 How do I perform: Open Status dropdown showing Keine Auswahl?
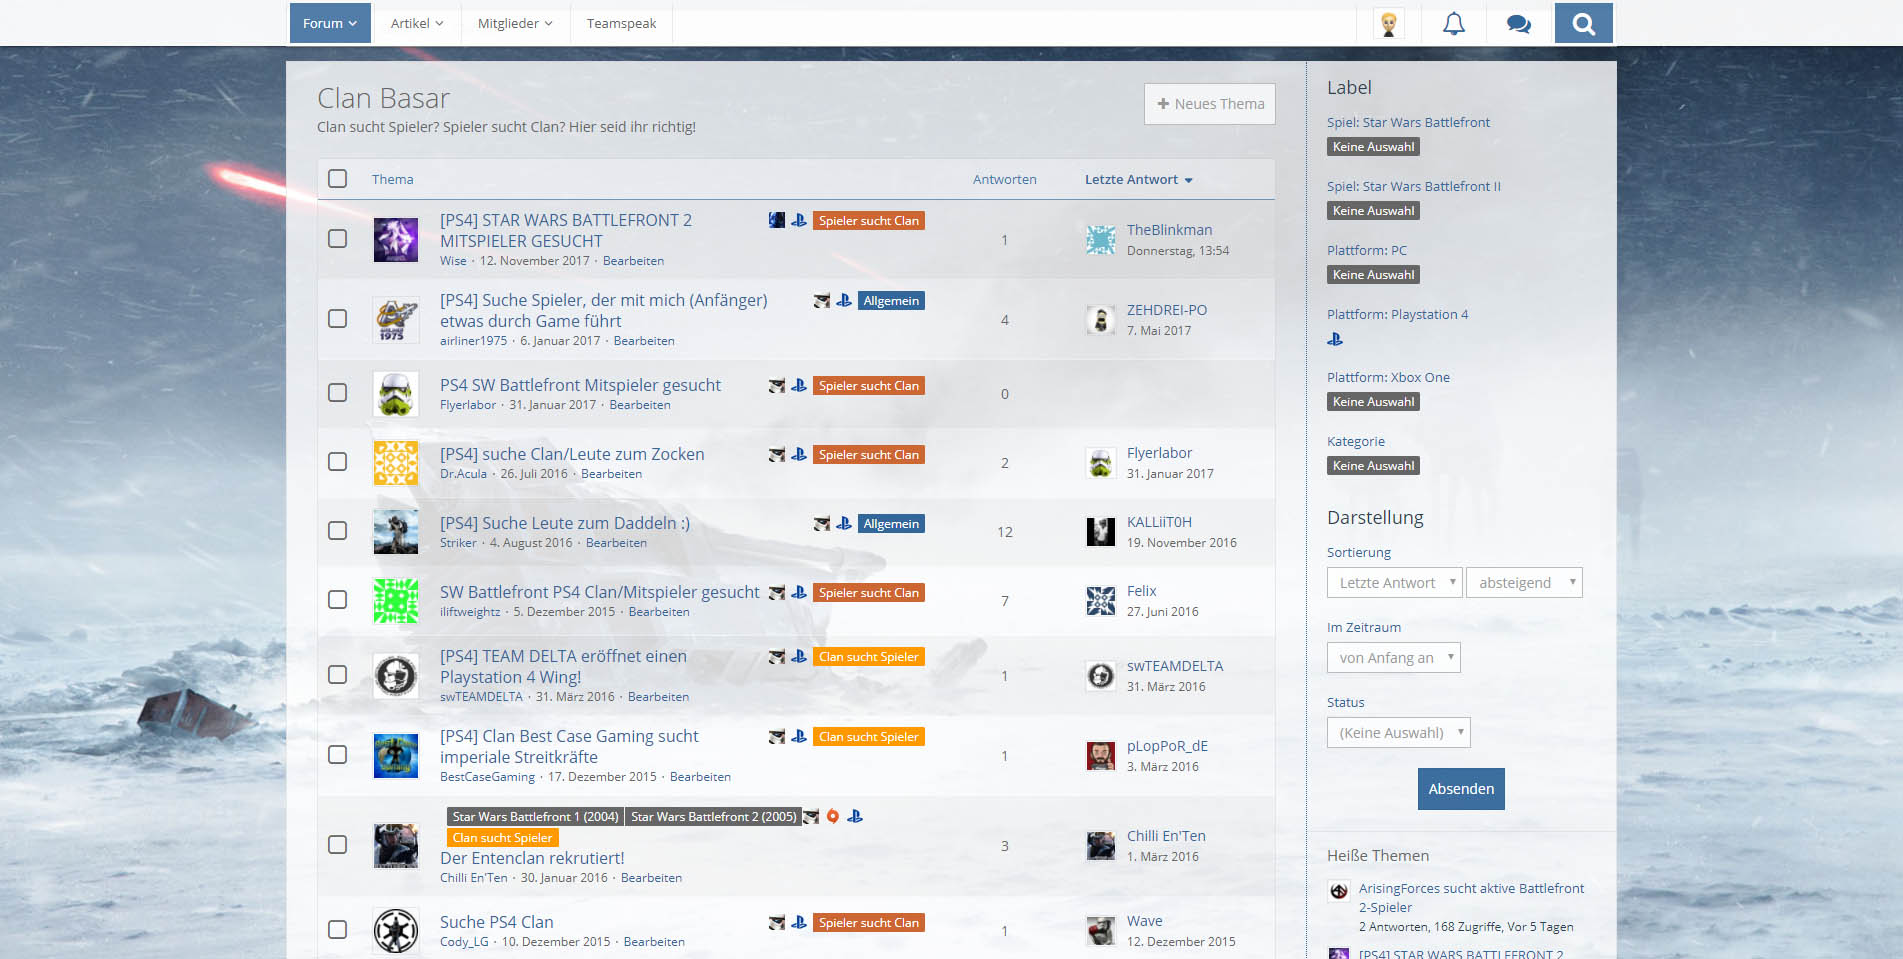(x=1398, y=733)
